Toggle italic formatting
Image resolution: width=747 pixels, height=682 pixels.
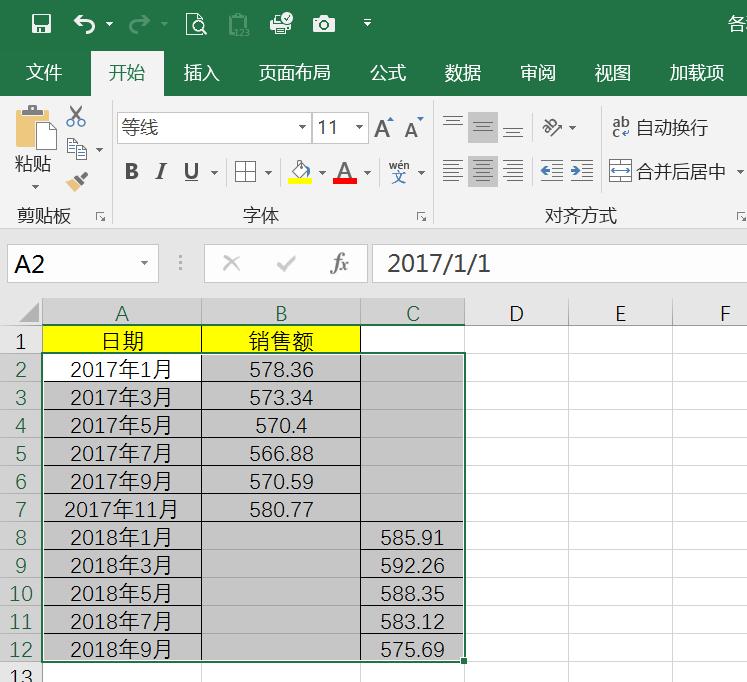tap(161, 171)
